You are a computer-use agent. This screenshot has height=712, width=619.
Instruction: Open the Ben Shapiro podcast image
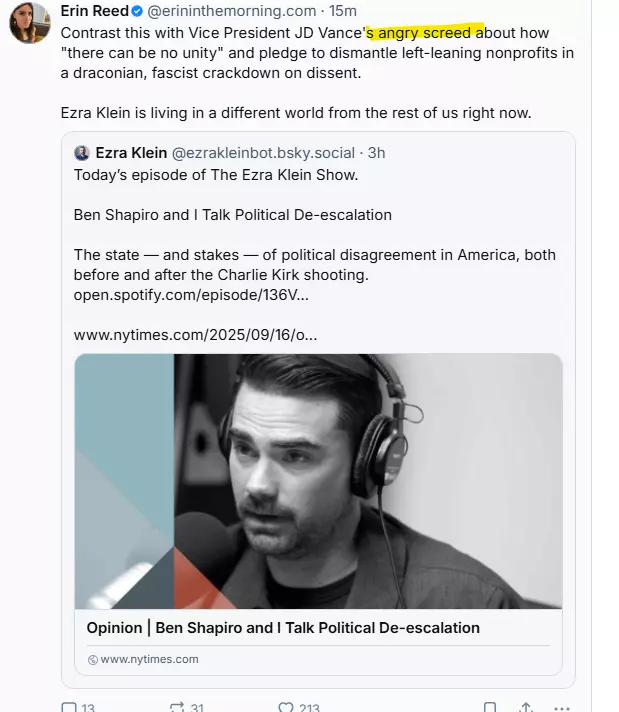318,481
